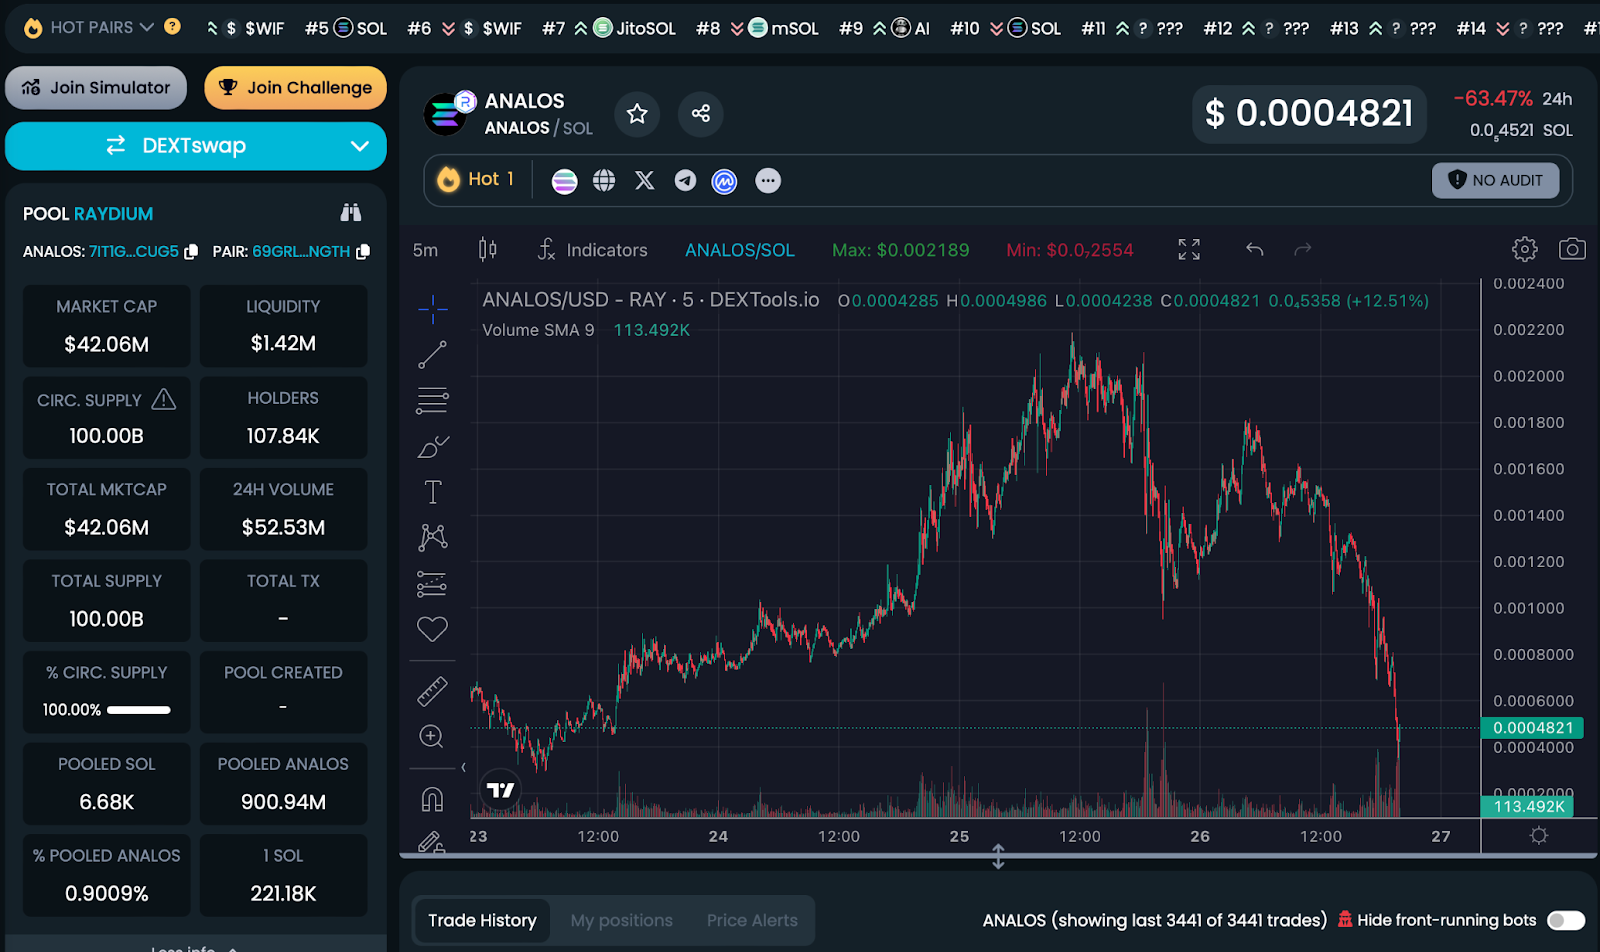This screenshot has height=952, width=1600.
Task: Open the favorites heart icon tool
Action: pos(433,629)
